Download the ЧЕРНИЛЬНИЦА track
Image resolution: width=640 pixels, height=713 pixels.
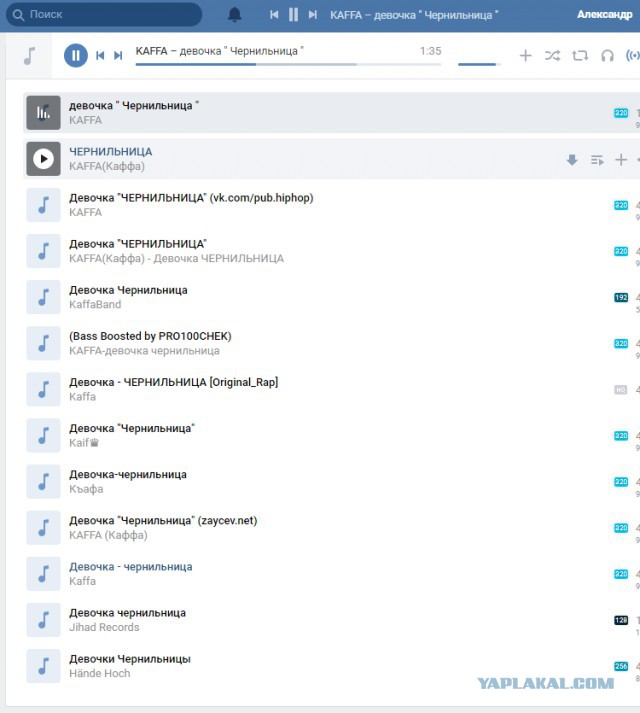pyautogui.click(x=572, y=160)
